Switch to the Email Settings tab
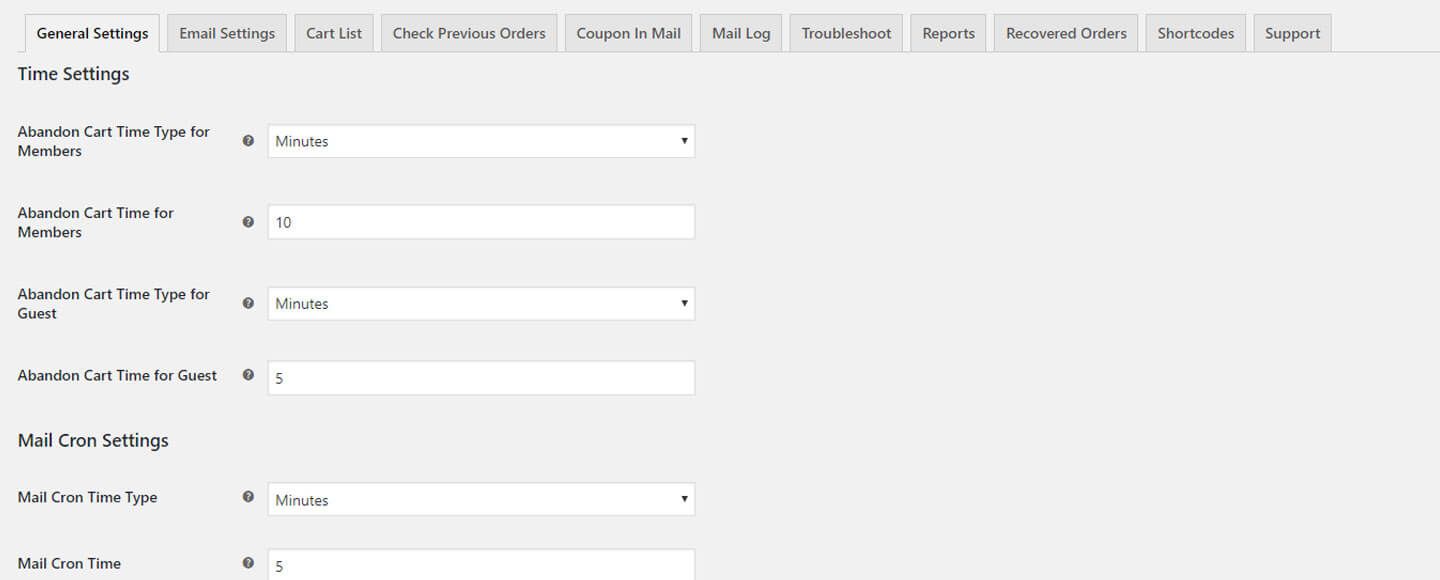The width and height of the screenshot is (1440, 580). [x=227, y=33]
